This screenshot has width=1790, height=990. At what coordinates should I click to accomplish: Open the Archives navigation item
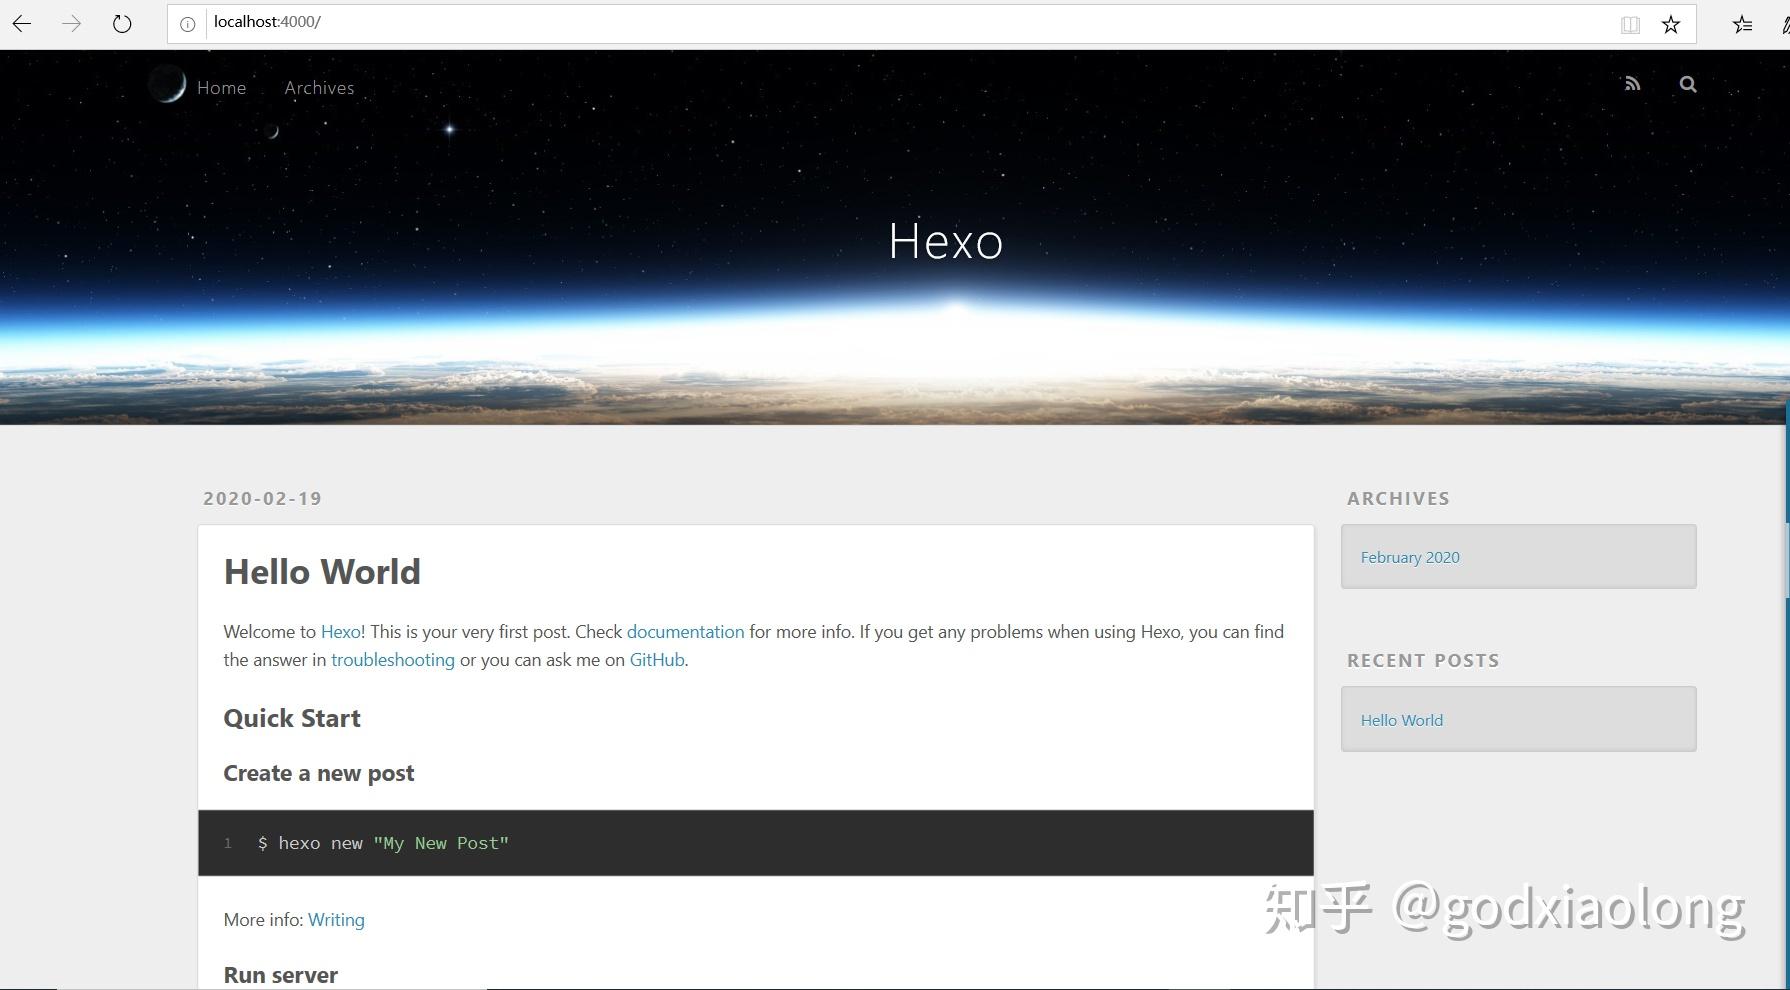[318, 88]
